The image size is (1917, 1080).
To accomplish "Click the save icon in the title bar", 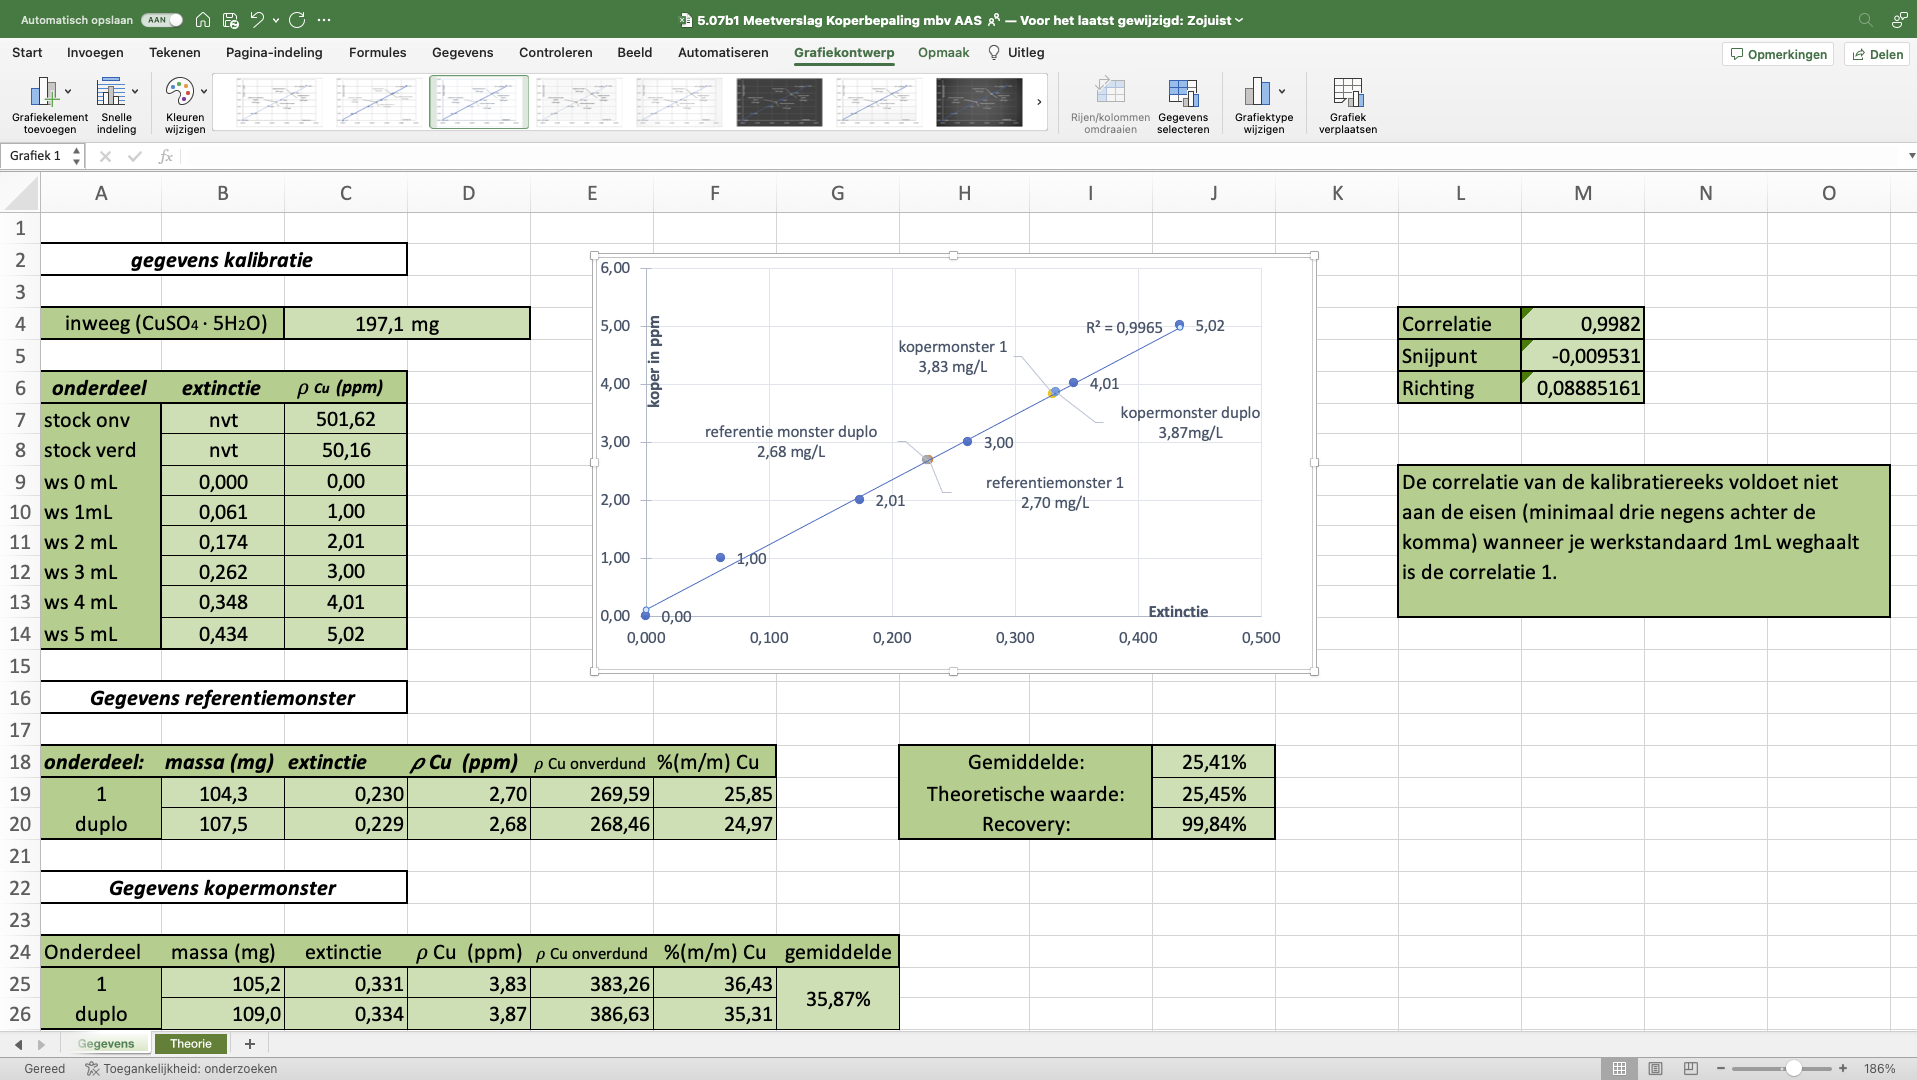I will pos(230,19).
